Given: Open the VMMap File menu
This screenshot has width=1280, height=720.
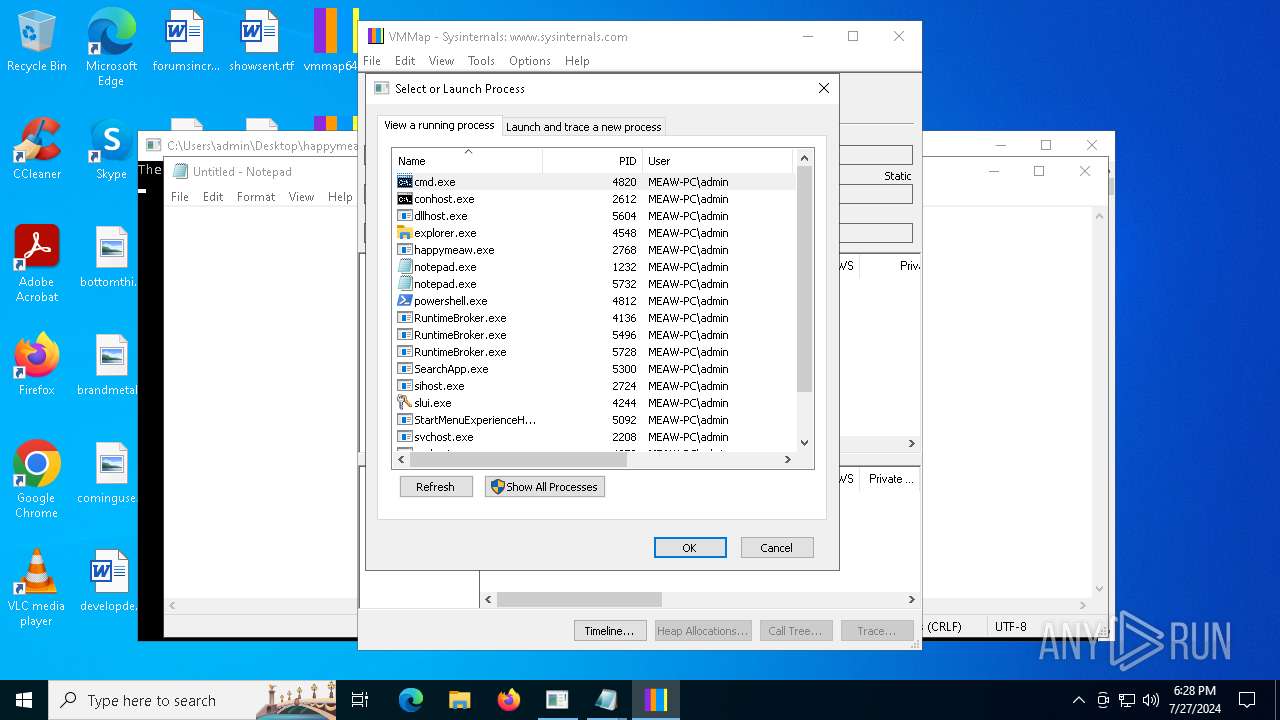Looking at the screenshot, I should pyautogui.click(x=372, y=61).
